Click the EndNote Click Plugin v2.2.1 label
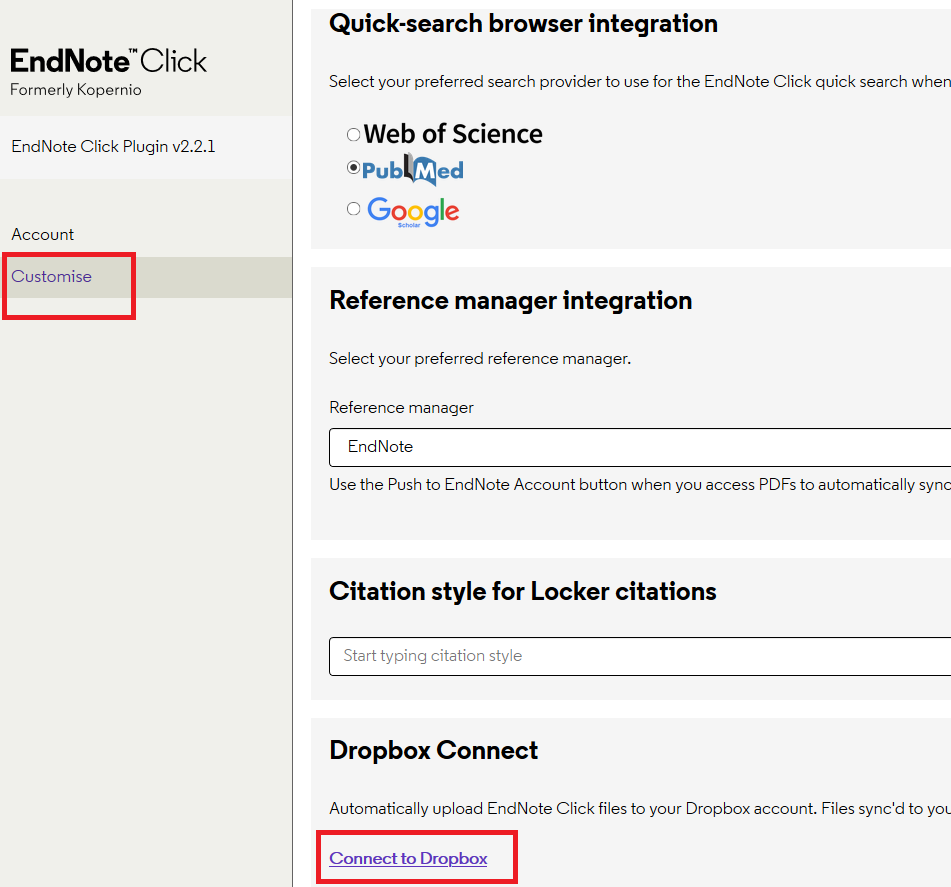The width and height of the screenshot is (951, 887). tap(113, 146)
